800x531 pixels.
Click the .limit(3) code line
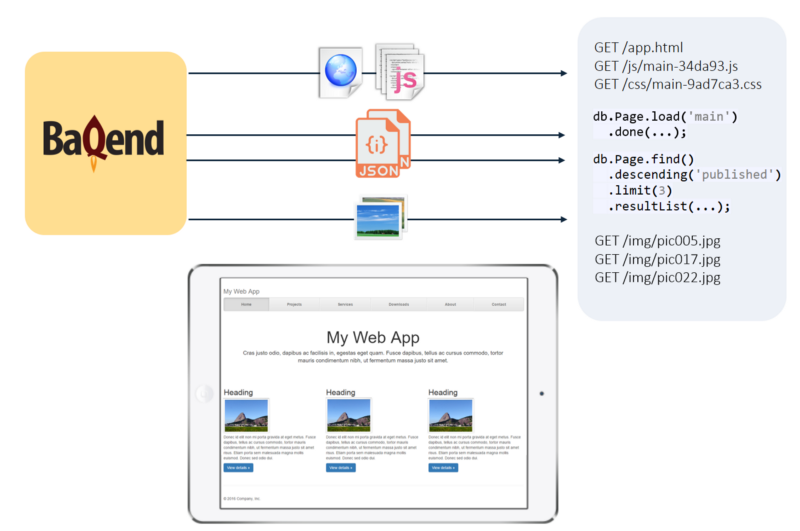[x=640, y=191]
